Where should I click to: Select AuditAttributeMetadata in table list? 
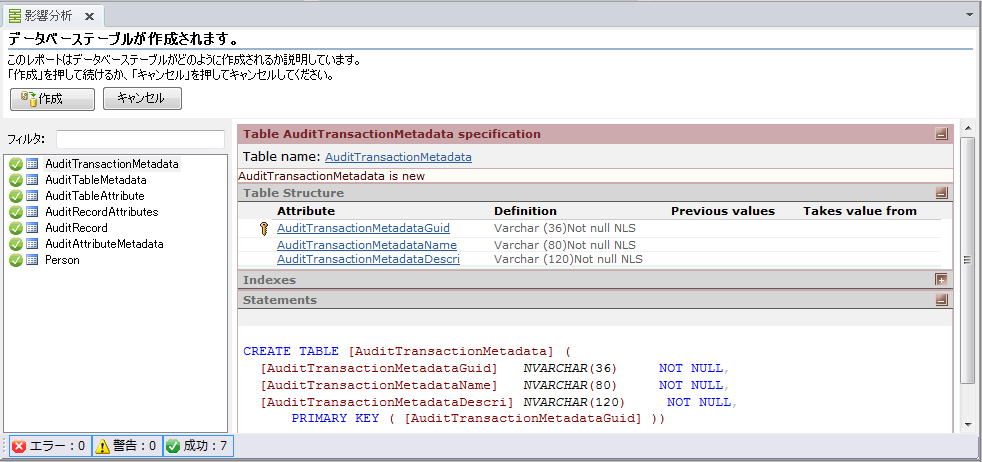104,244
